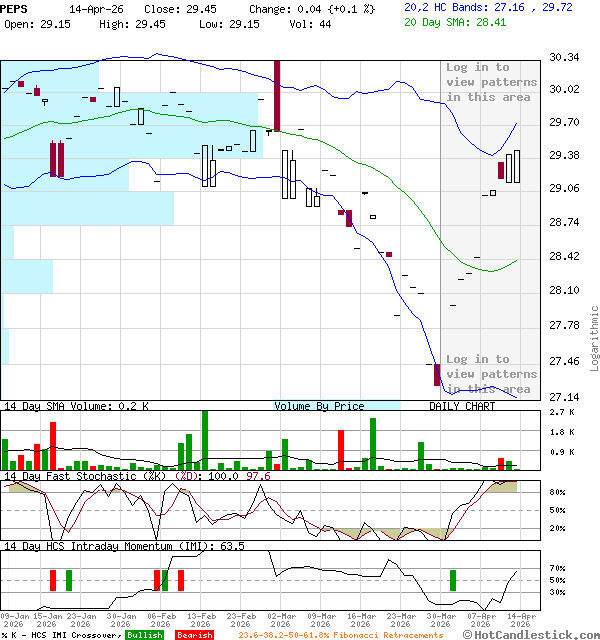Click the dark red candle at chart low near 27.46
This screenshot has width=600, height=640.
click(437, 374)
